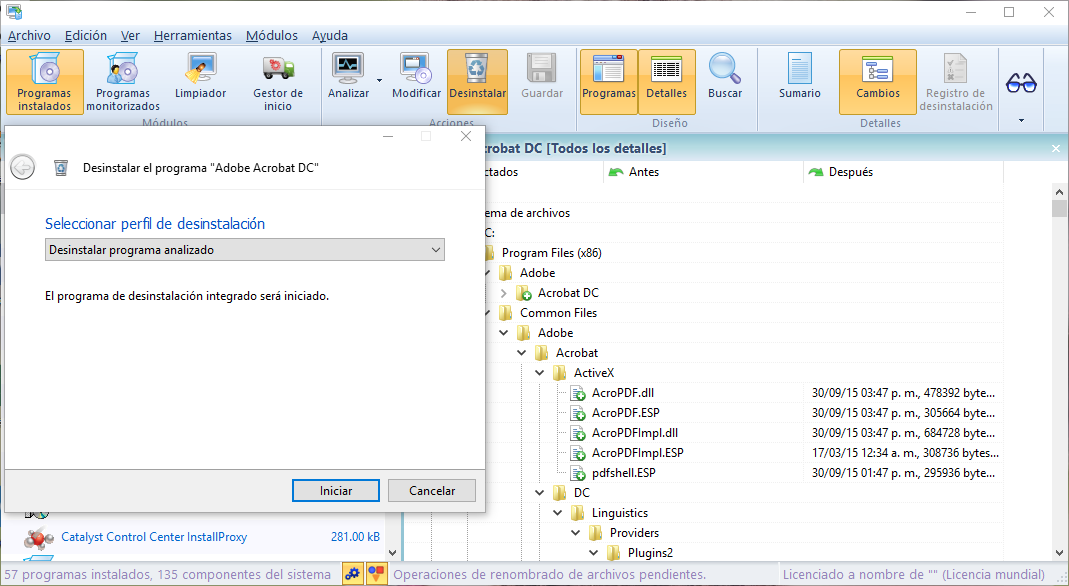The width and height of the screenshot is (1069, 586).
Task: Close the uninstall dialog
Action: click(466, 136)
